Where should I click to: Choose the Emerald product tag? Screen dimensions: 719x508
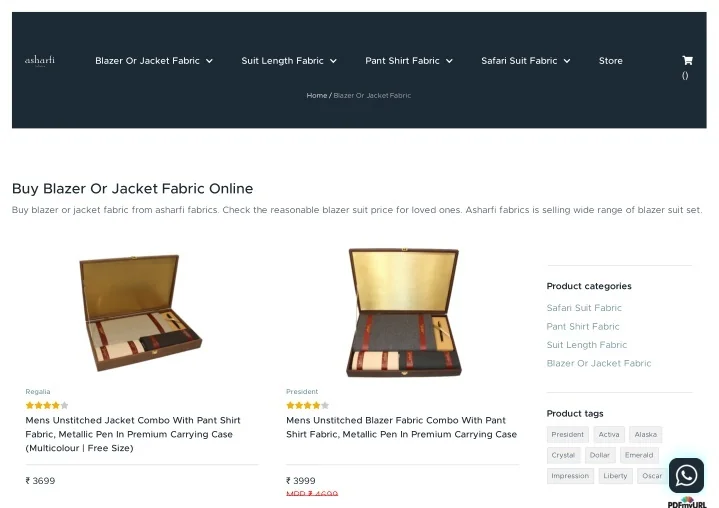click(639, 455)
